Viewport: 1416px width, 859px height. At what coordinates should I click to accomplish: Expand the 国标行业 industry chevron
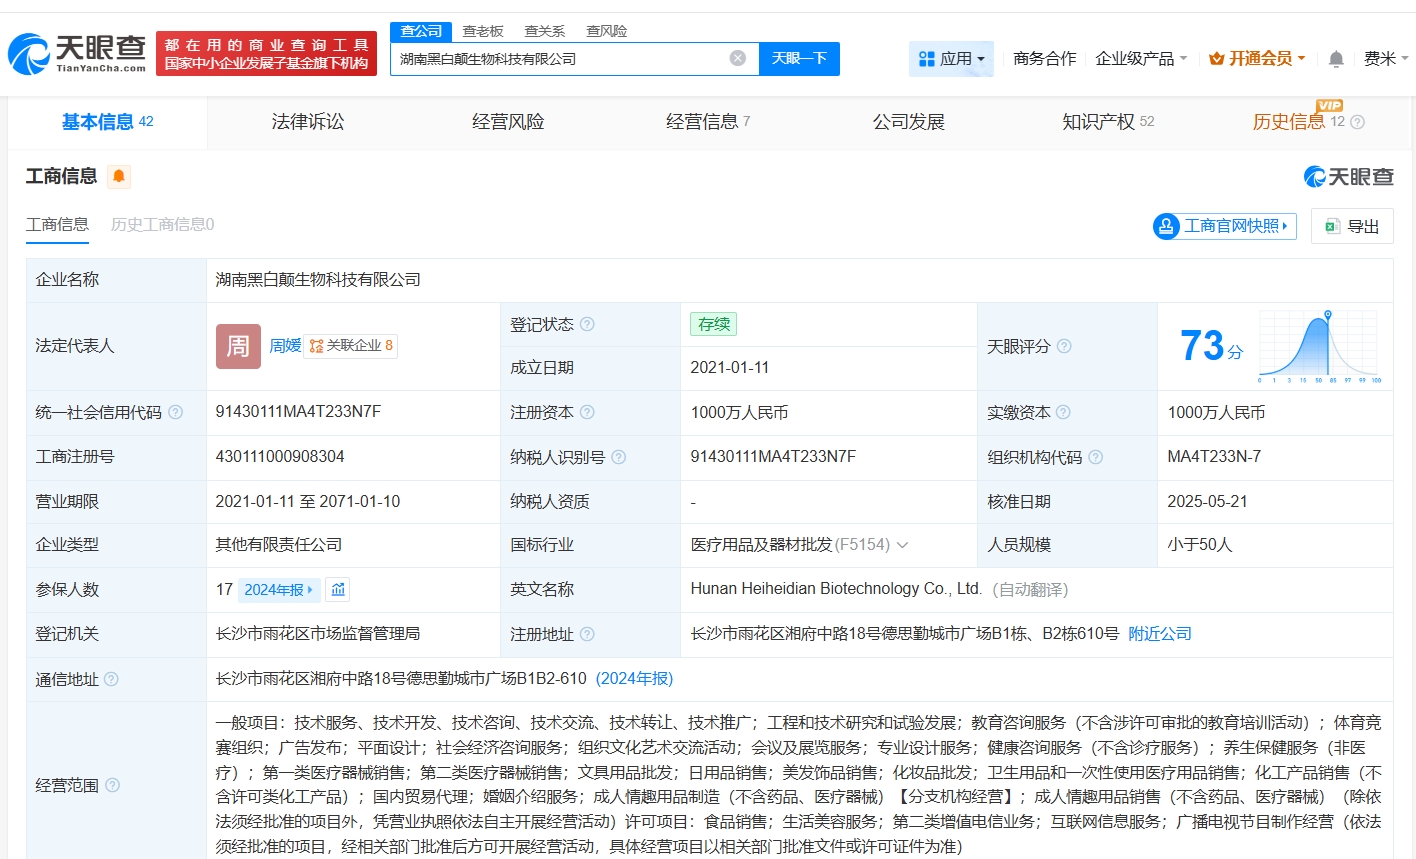click(902, 545)
